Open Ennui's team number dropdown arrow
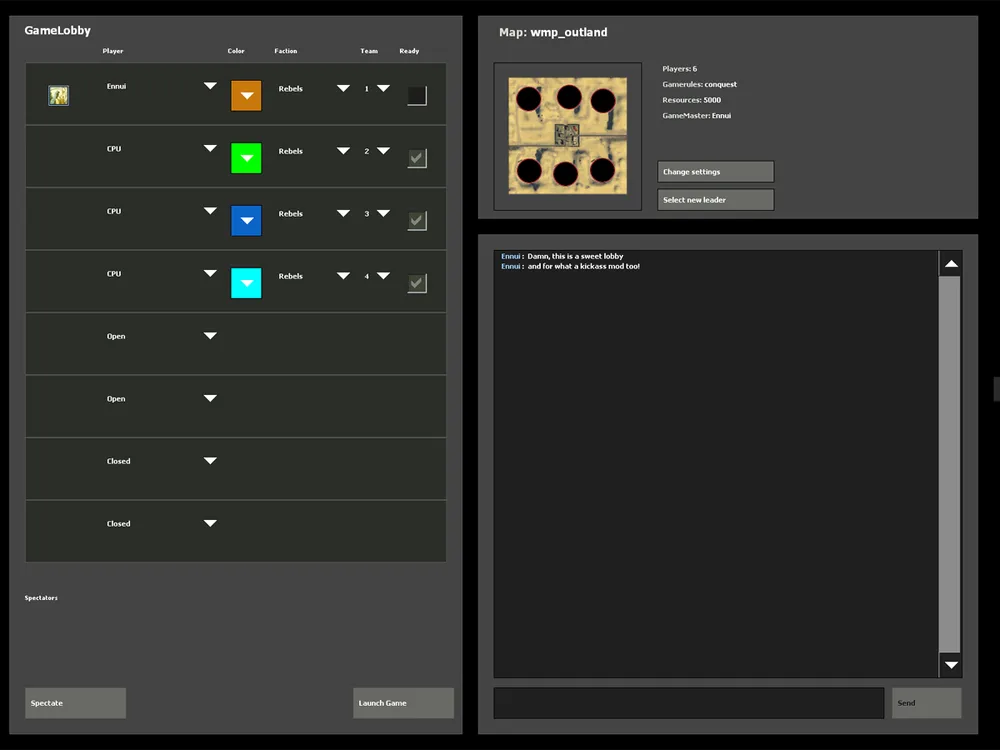Image resolution: width=1000 pixels, height=750 pixels. click(383, 88)
